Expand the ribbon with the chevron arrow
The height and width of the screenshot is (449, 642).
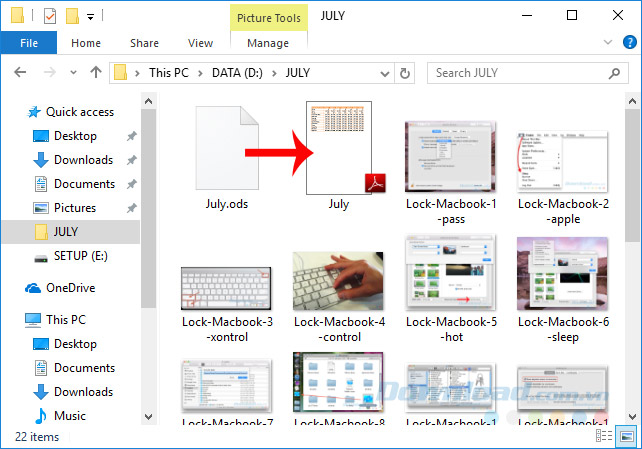pyautogui.click(x=608, y=42)
